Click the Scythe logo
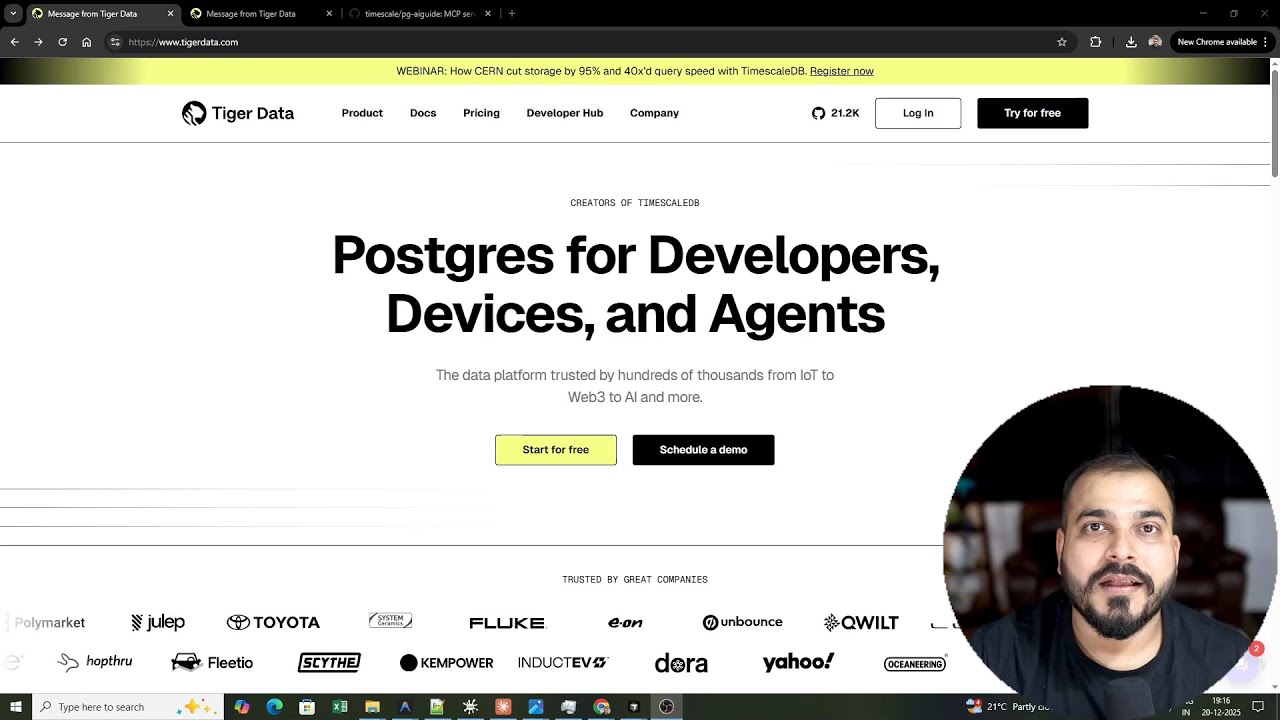1280x720 pixels. point(329,662)
